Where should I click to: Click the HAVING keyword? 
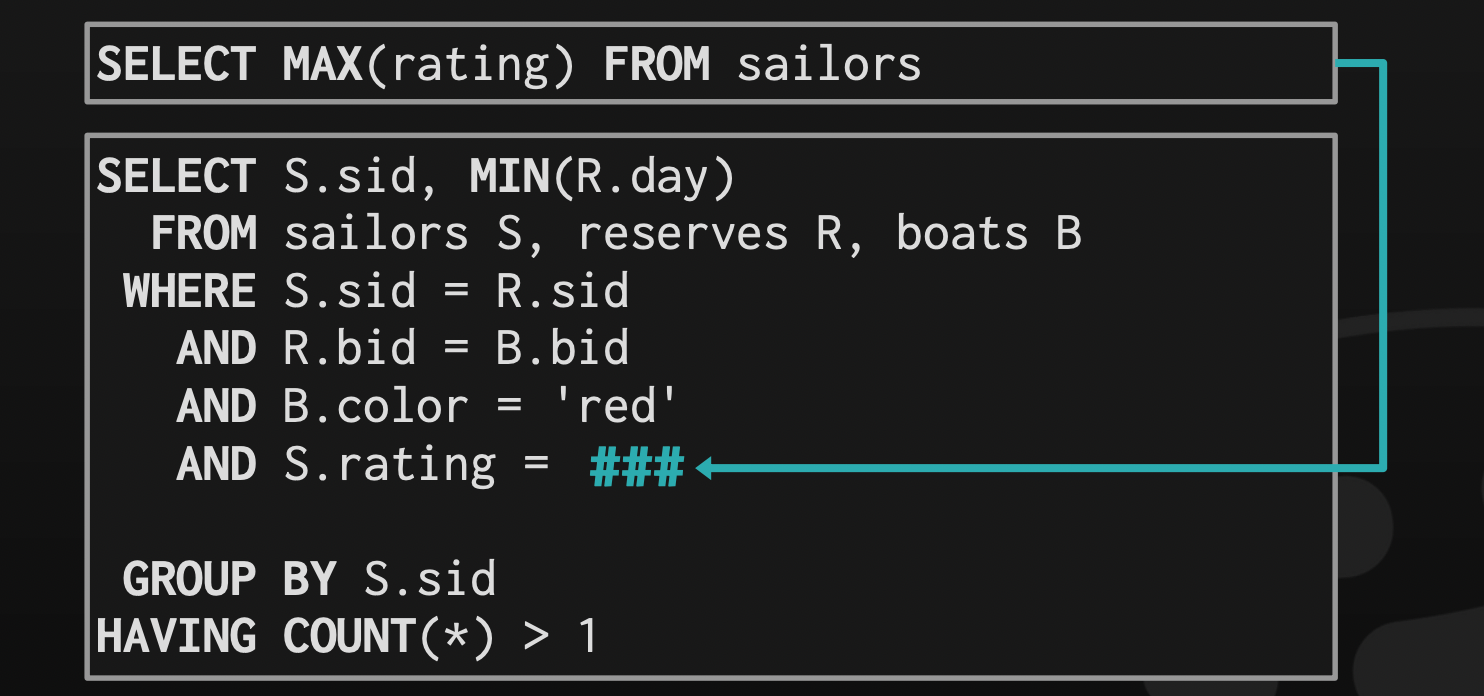click(x=176, y=637)
